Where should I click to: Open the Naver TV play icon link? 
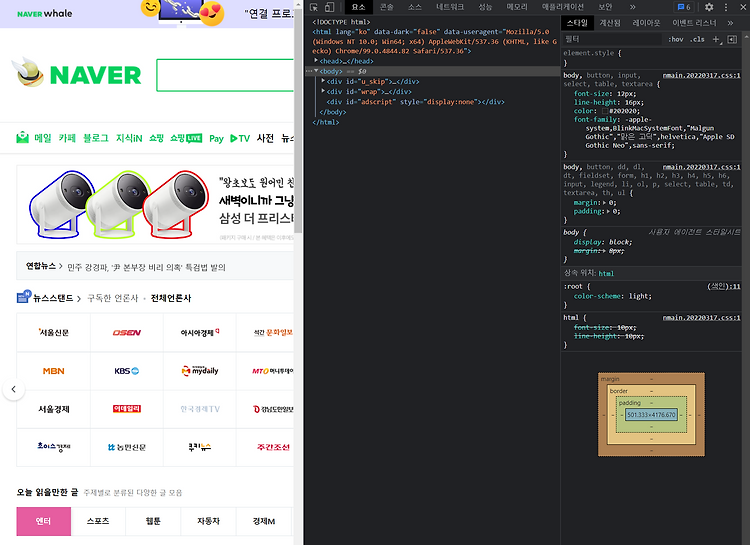click(240, 138)
